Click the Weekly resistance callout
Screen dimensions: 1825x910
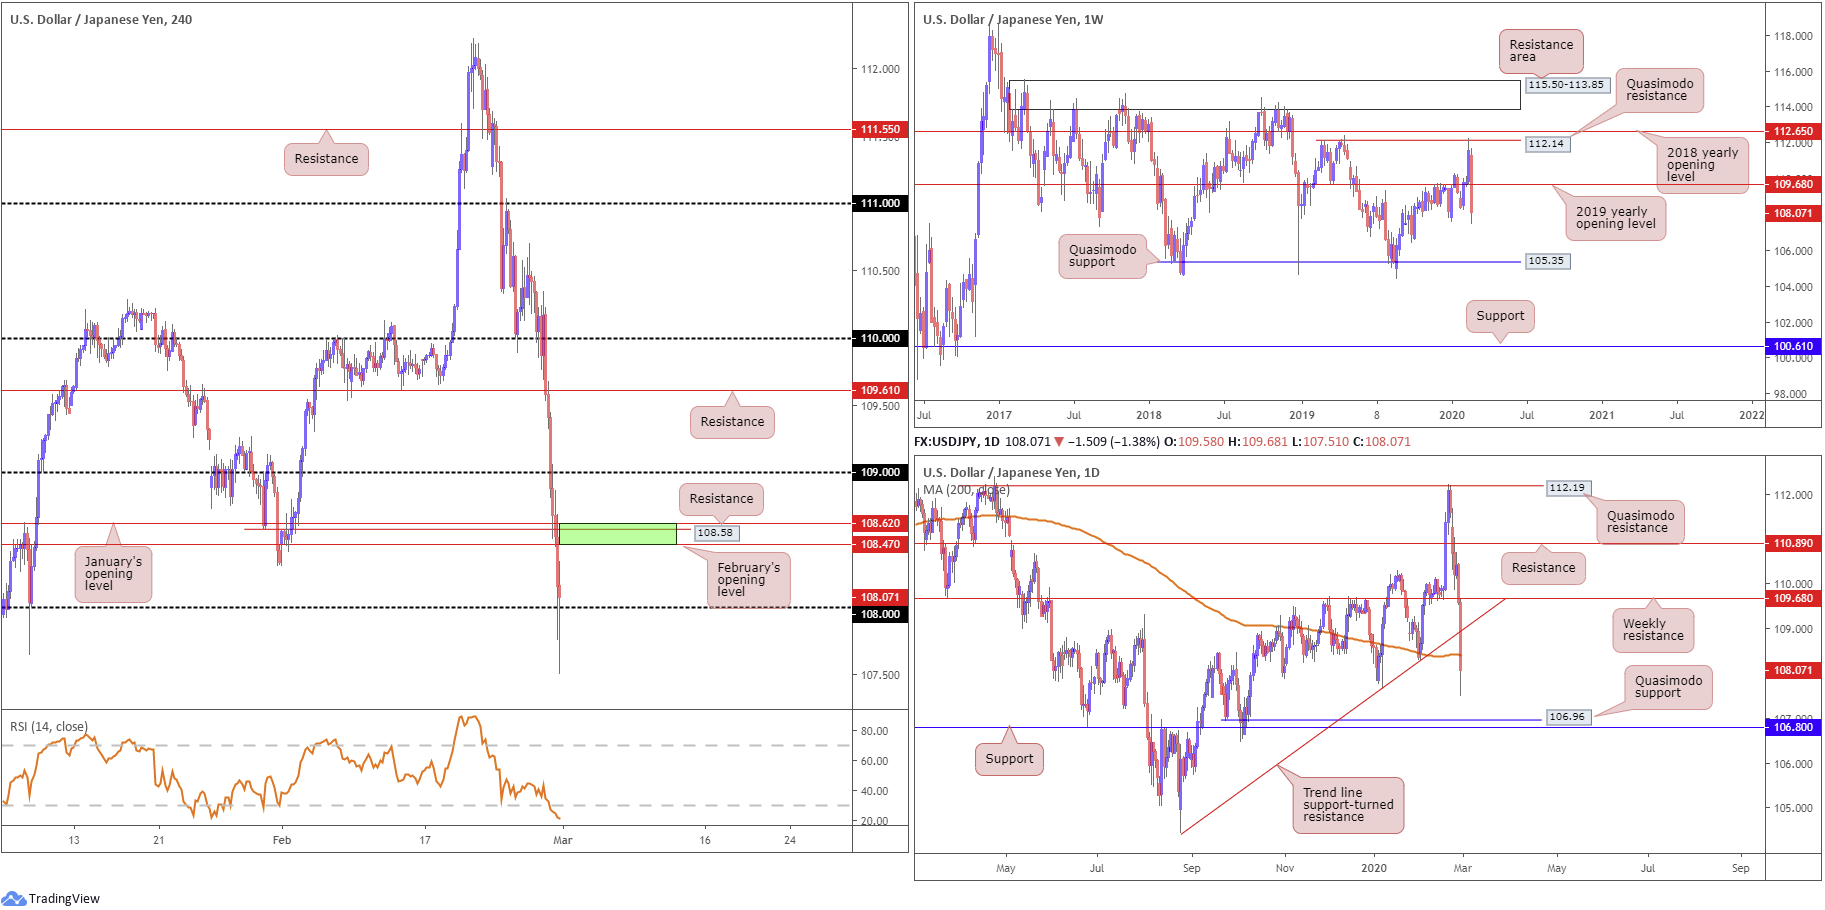point(1653,630)
